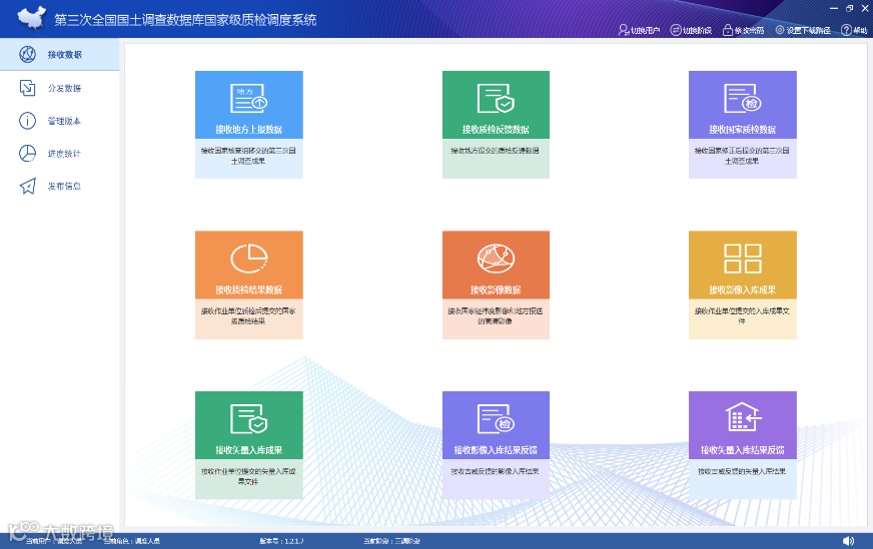Open the 接收影像入库结果反馈 tile icon

(496, 419)
